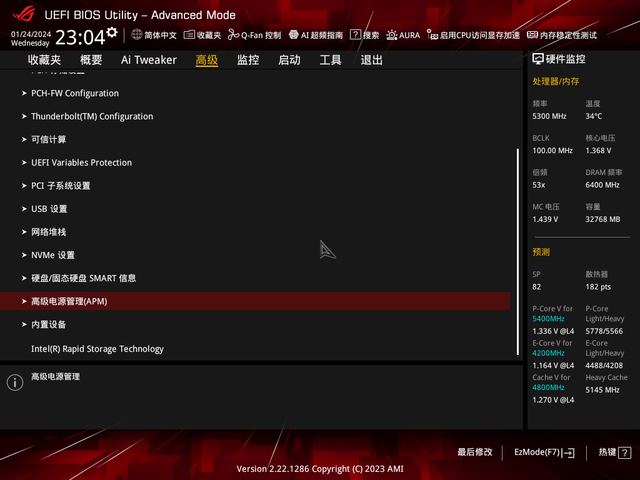
Task: Expand PCH-FW Configuration arrow
Action: pos(24,93)
